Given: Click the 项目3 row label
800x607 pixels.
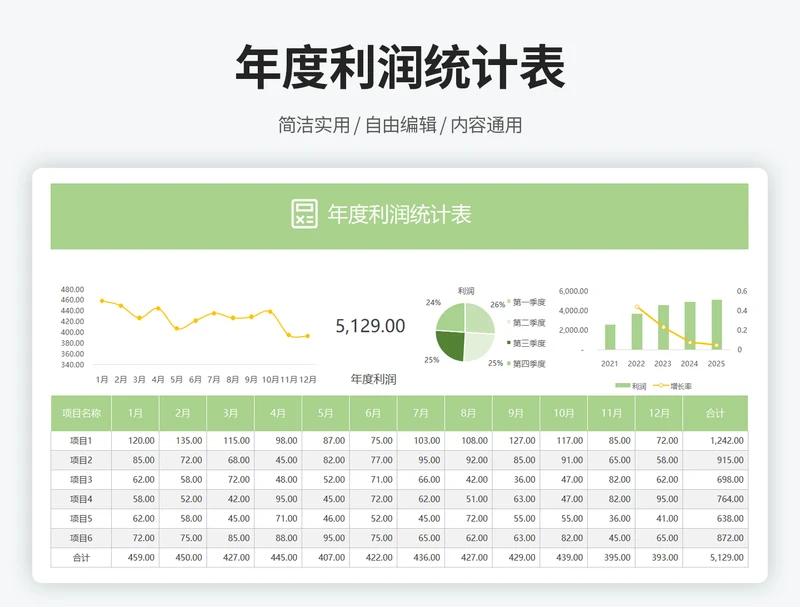Looking at the screenshot, I should 81,479.
